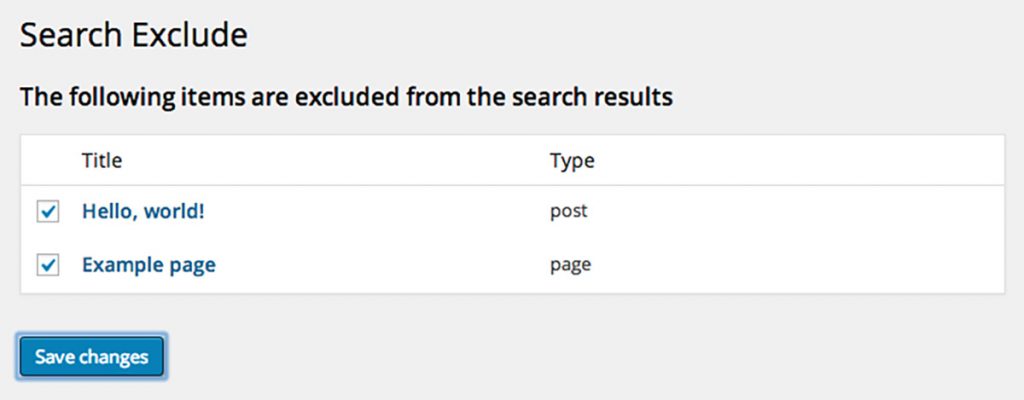Image resolution: width=1024 pixels, height=400 pixels.
Task: Toggle search exclusion for the page item
Action: [48, 266]
